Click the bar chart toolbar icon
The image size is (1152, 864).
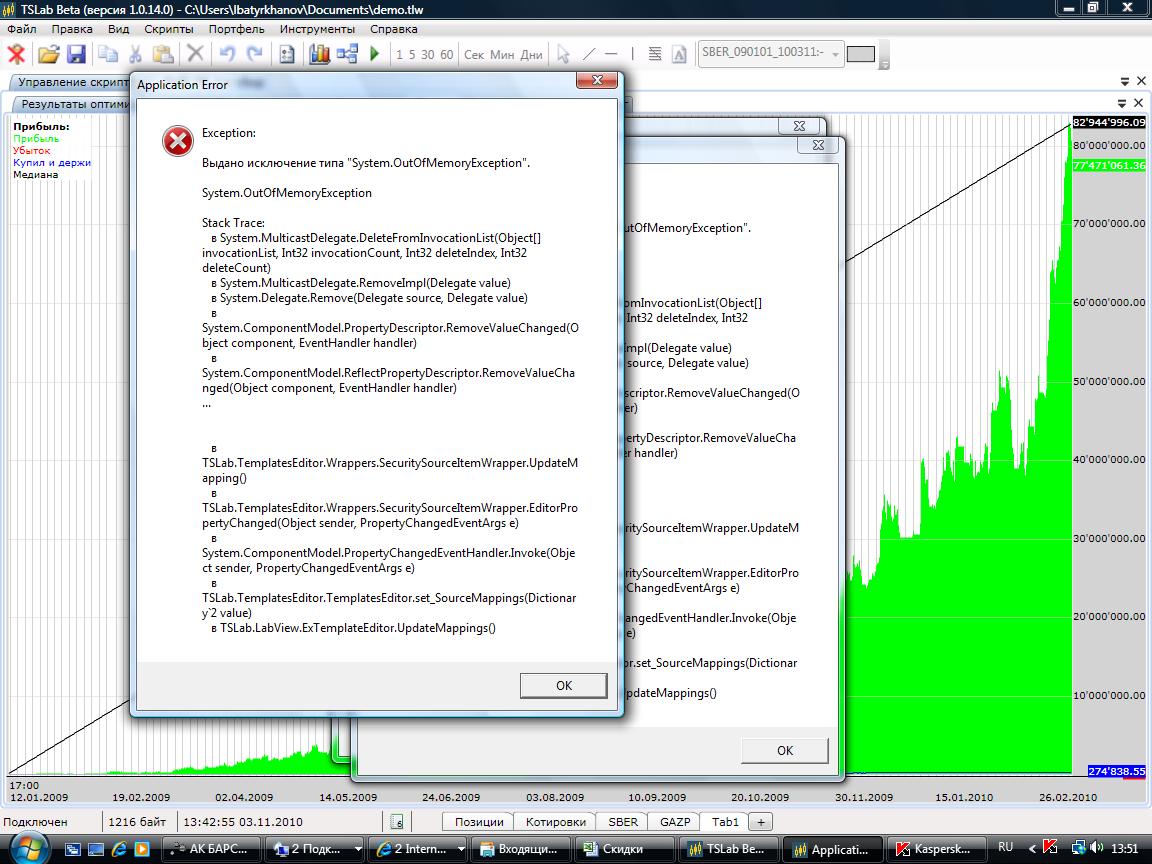click(x=319, y=54)
